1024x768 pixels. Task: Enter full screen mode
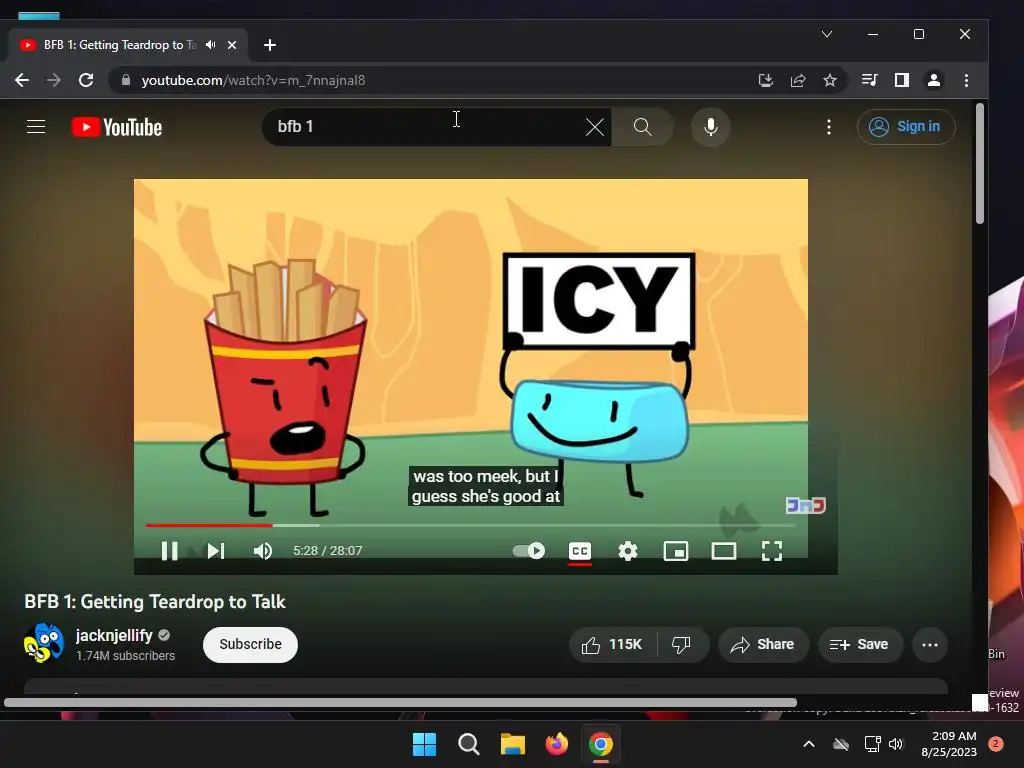click(x=772, y=551)
